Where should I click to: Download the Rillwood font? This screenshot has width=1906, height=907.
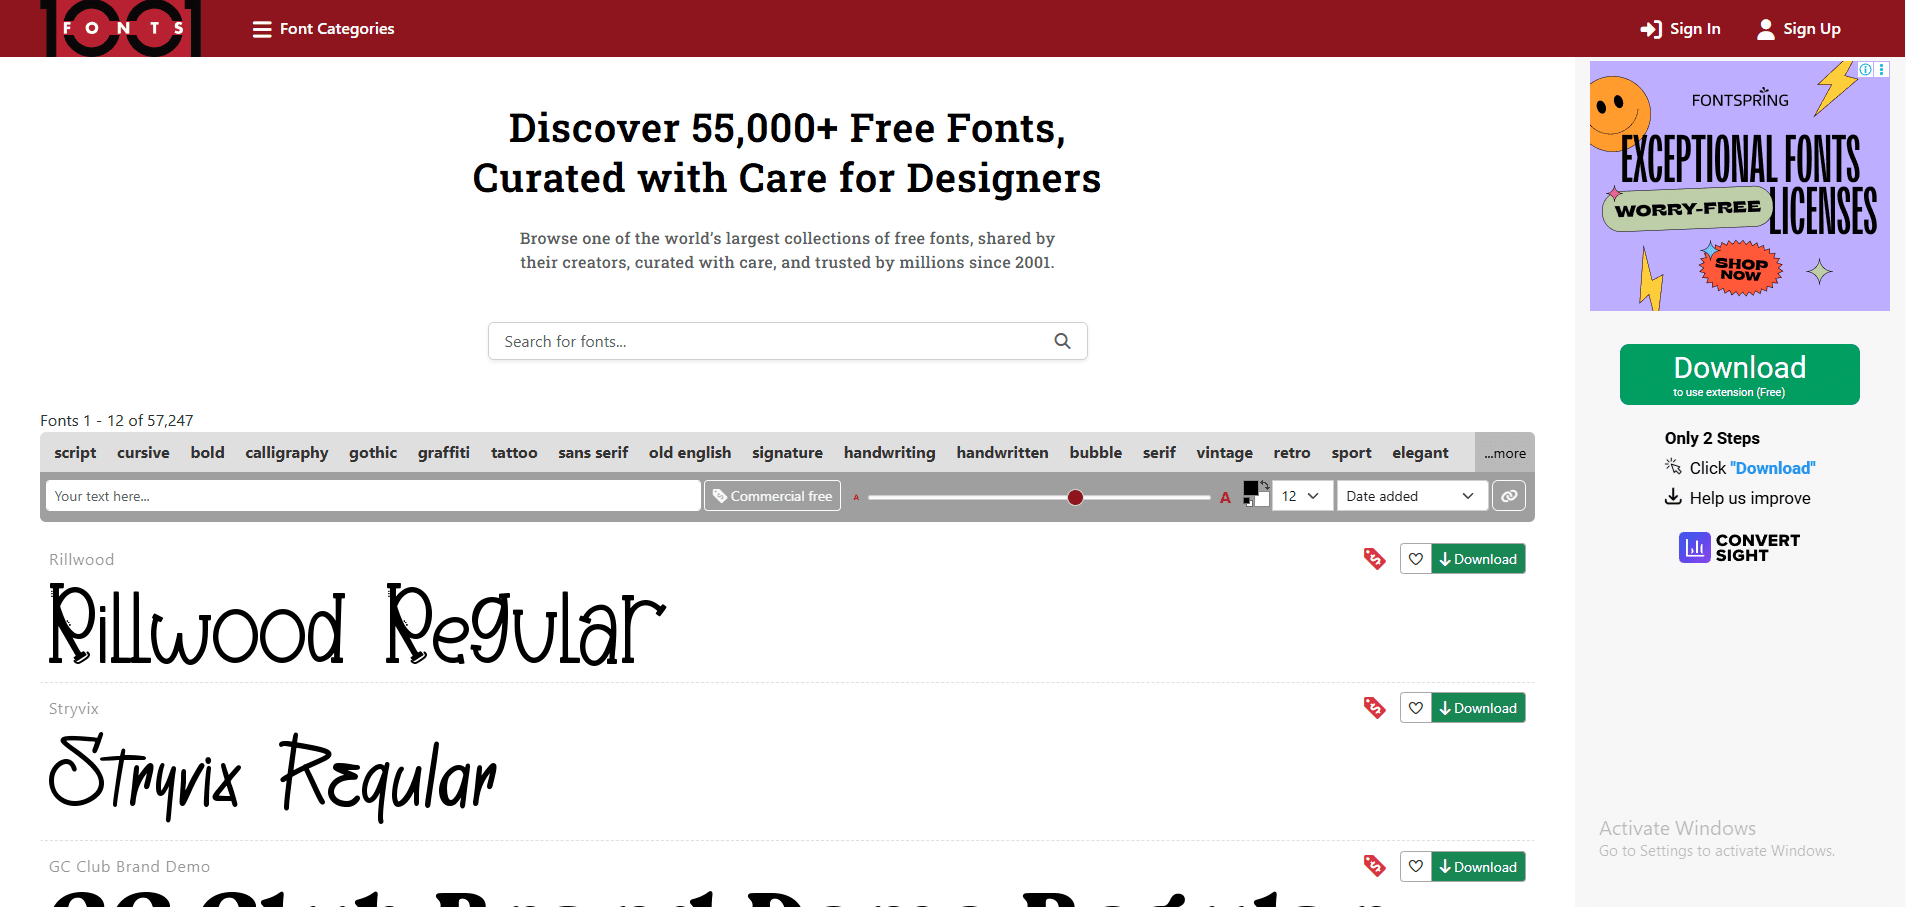pyautogui.click(x=1478, y=559)
